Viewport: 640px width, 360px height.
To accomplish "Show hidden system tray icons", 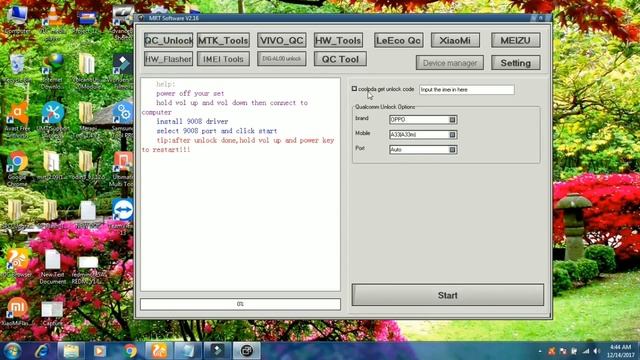I will 540,351.
